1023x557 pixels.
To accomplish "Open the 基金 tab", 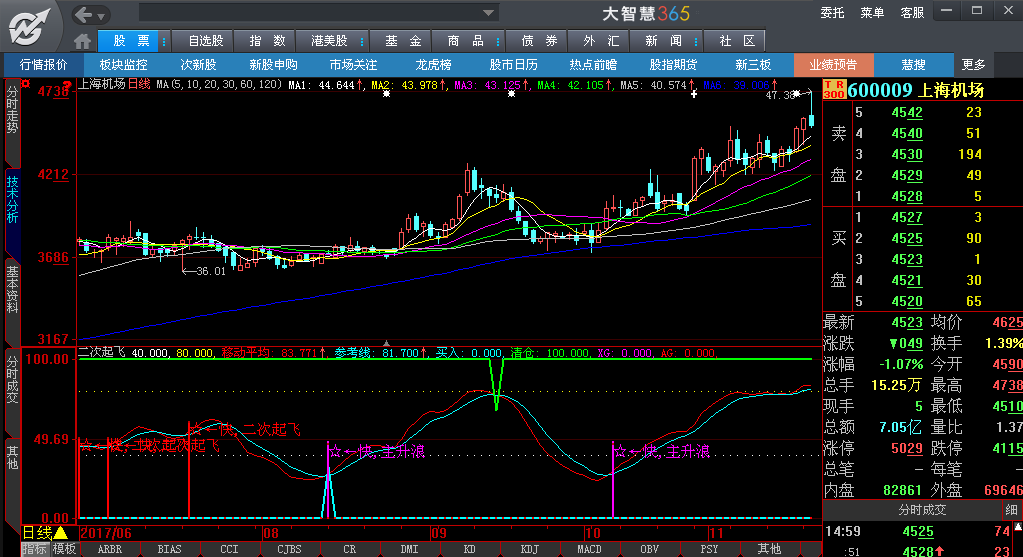I will click(403, 41).
